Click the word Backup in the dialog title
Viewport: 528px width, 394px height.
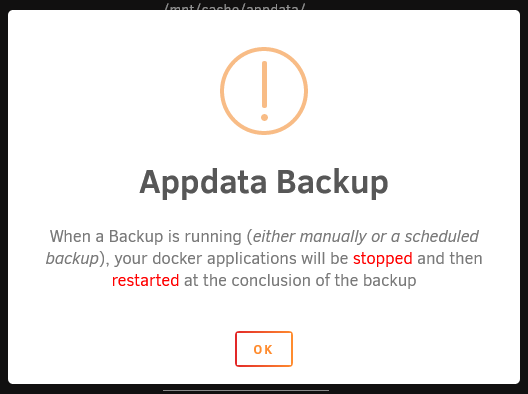point(333,183)
